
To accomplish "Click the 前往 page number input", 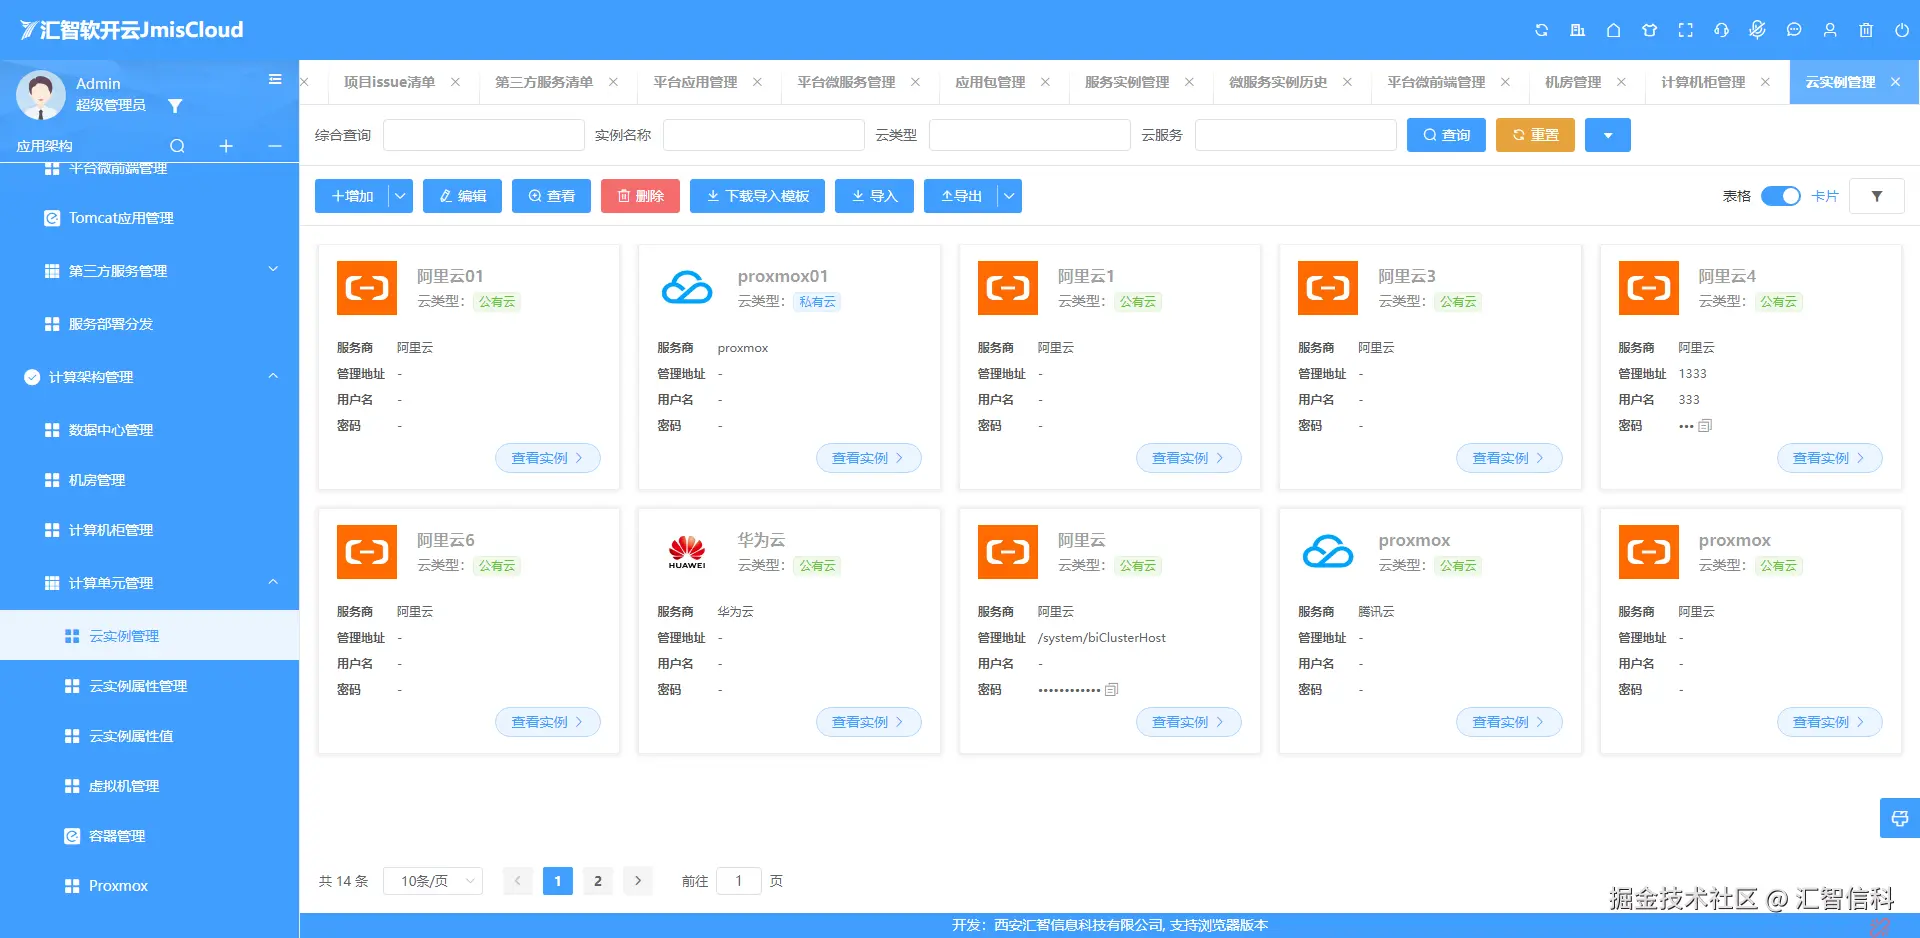I will [x=739, y=881].
